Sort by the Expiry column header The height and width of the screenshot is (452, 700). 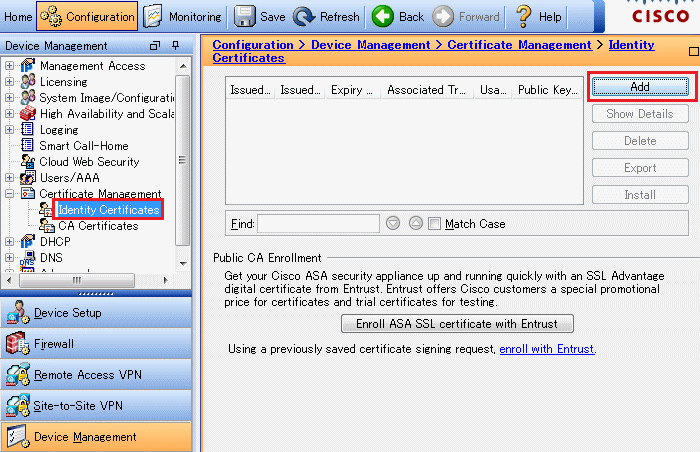(x=352, y=90)
